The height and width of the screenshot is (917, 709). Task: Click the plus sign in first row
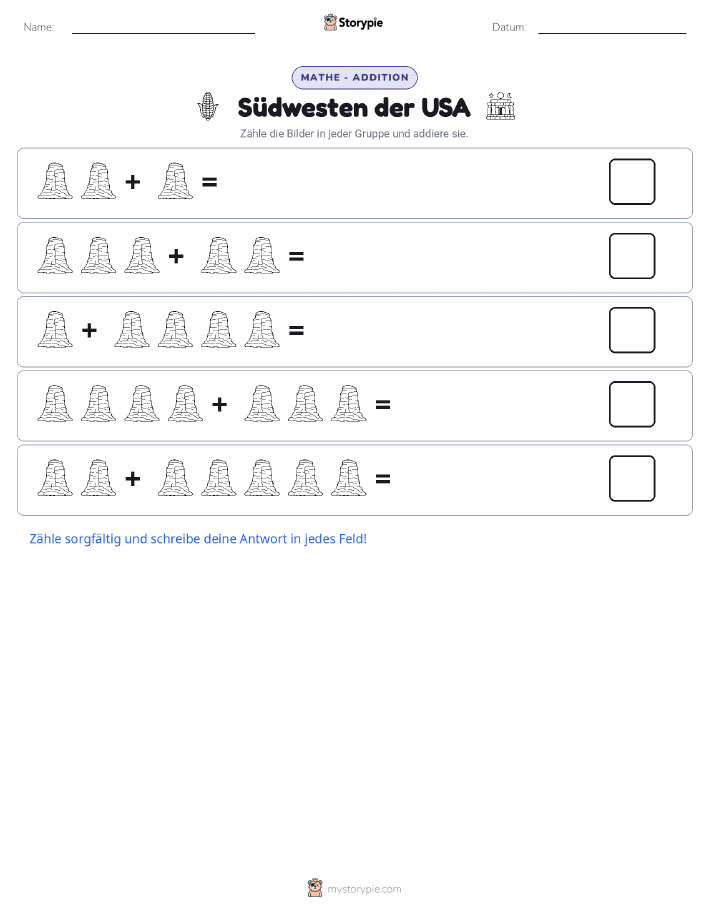click(x=133, y=182)
